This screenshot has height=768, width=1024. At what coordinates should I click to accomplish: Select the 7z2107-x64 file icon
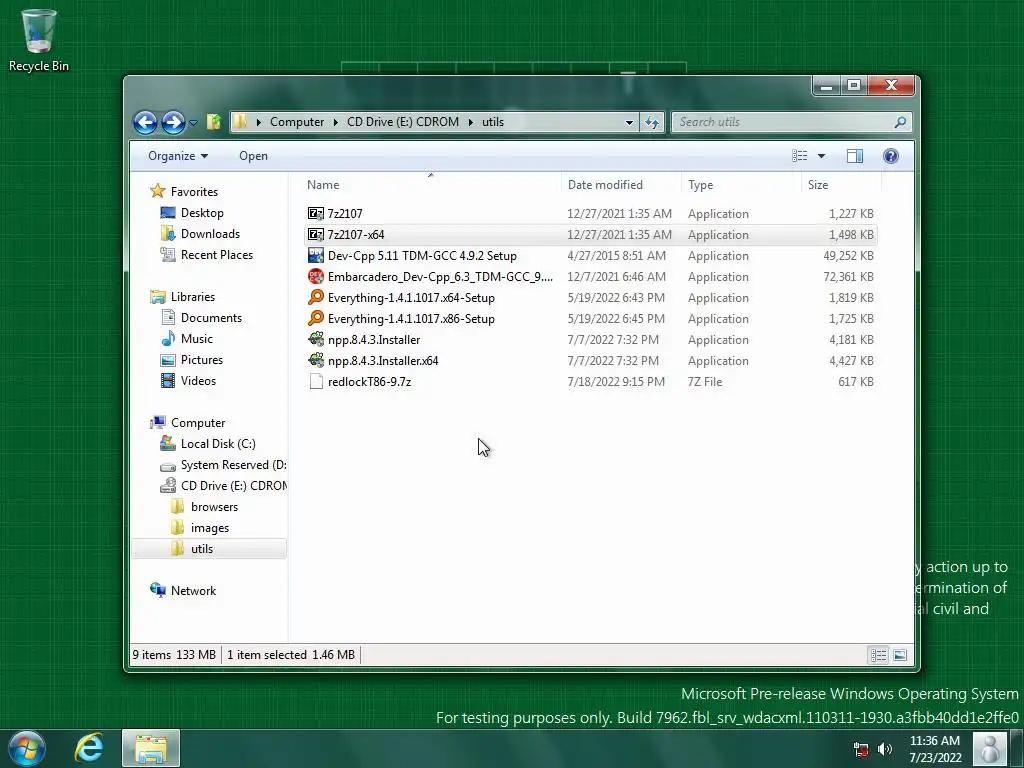pyautogui.click(x=315, y=234)
